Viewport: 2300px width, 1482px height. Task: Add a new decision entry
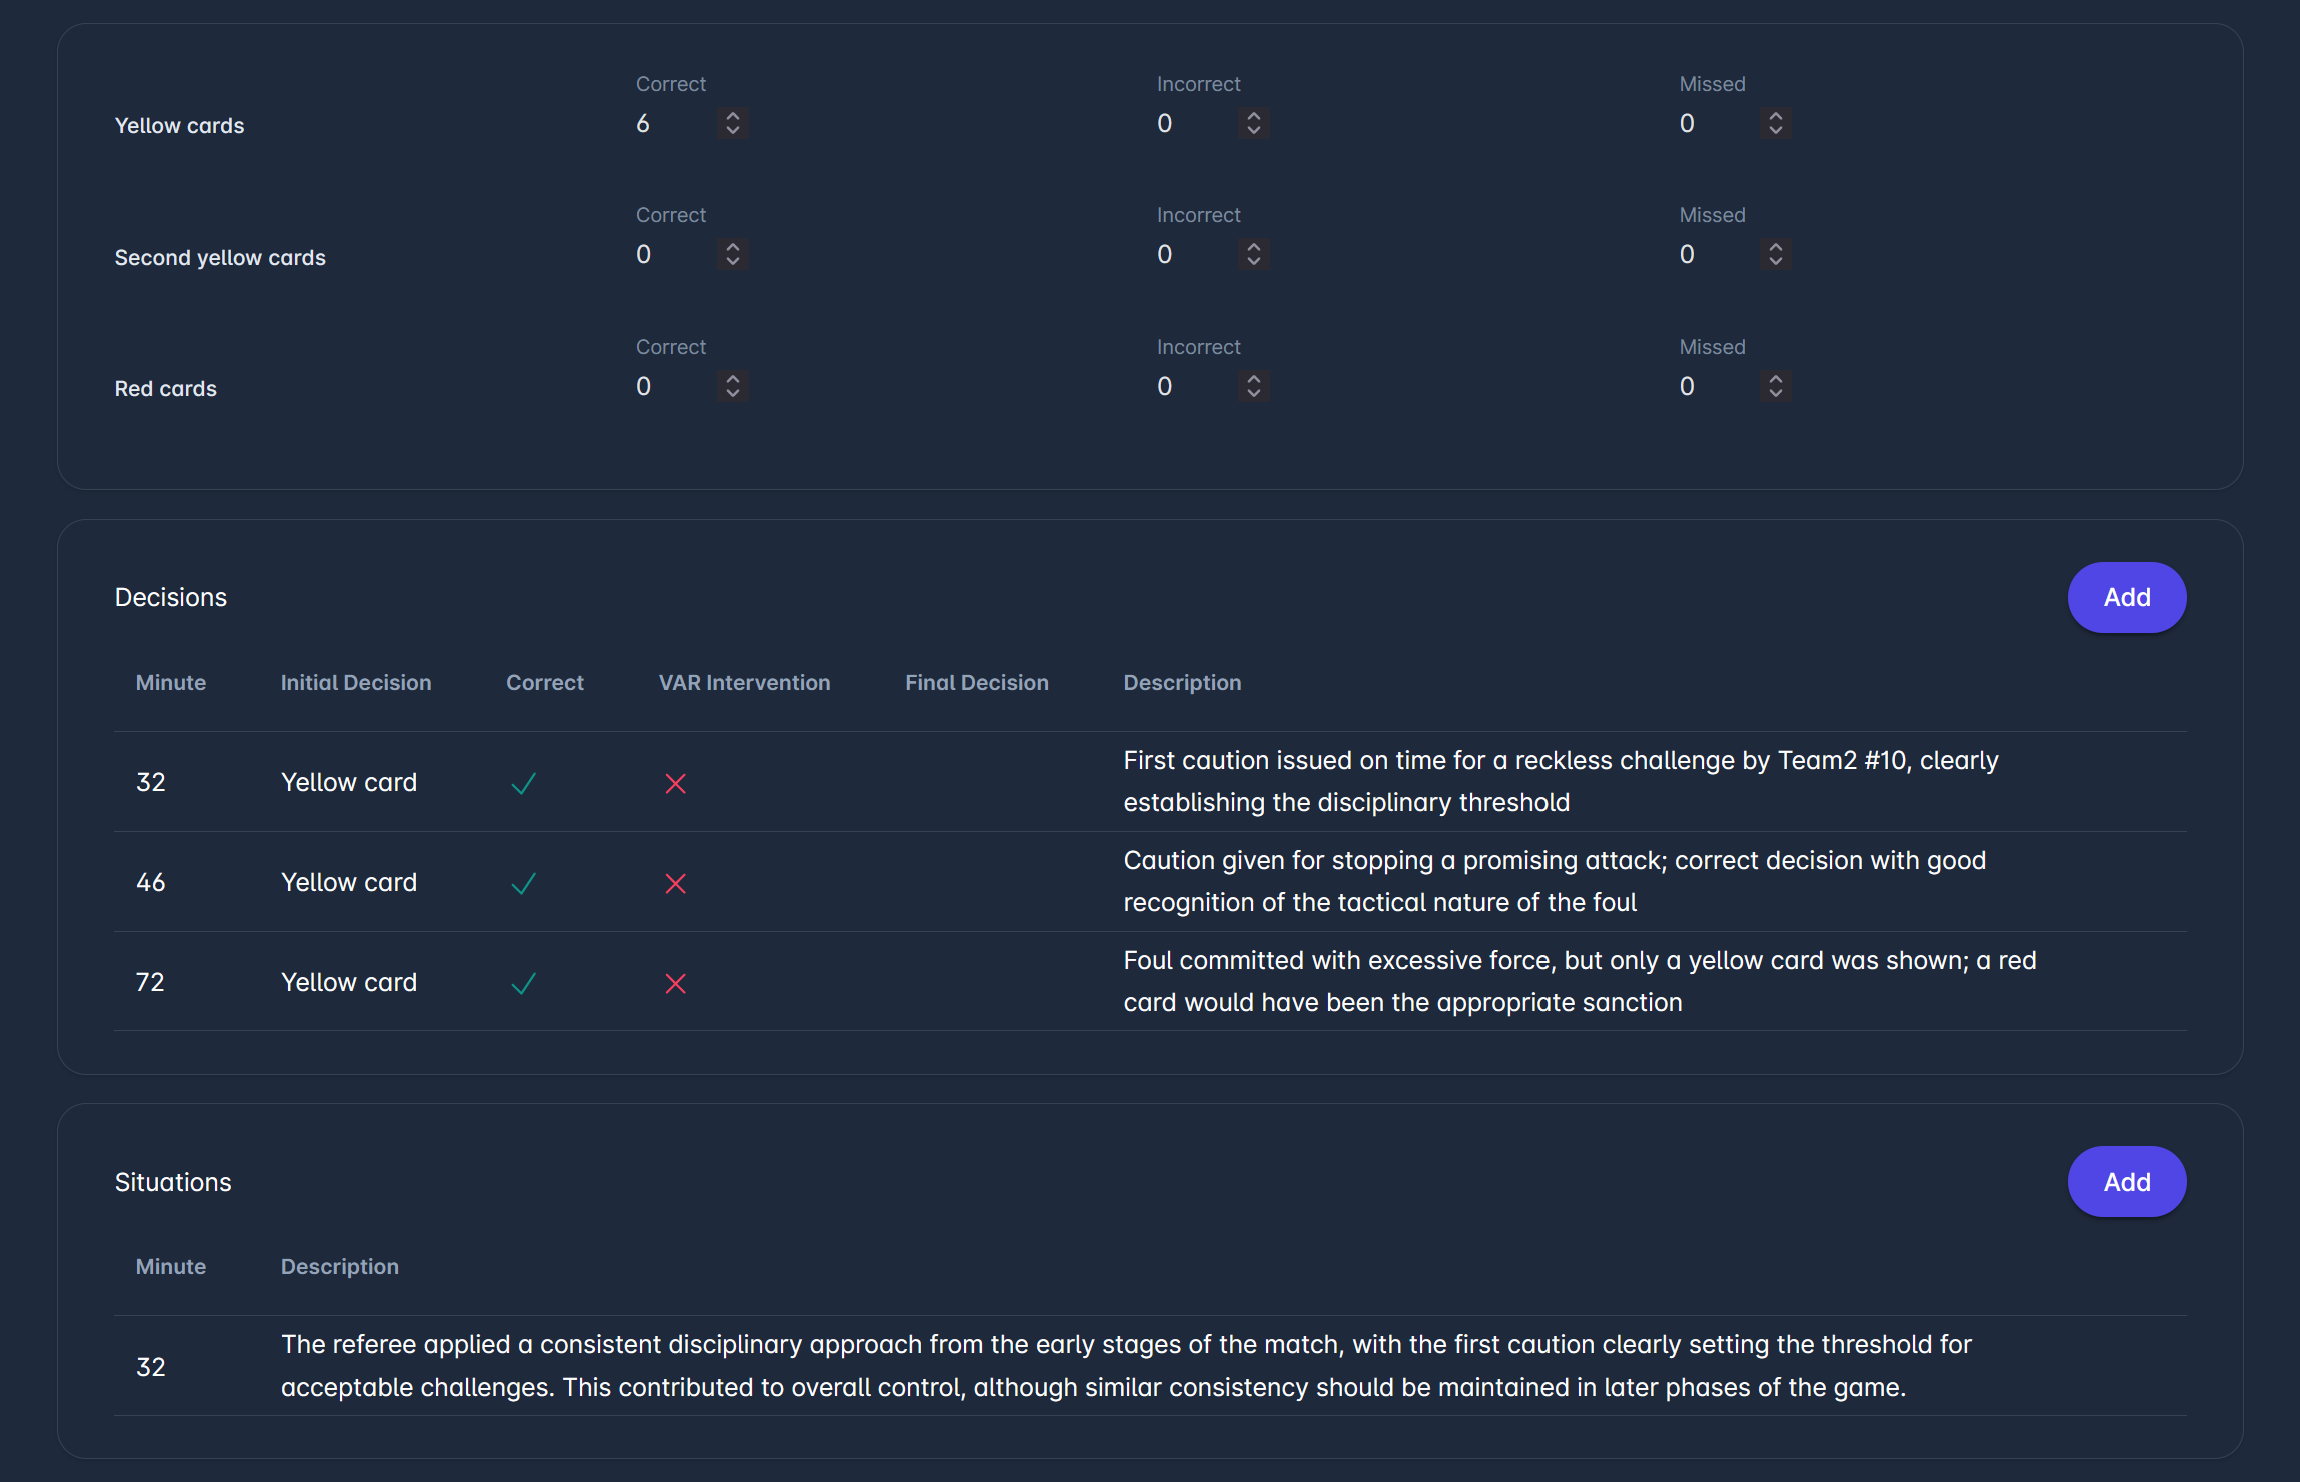2126,597
